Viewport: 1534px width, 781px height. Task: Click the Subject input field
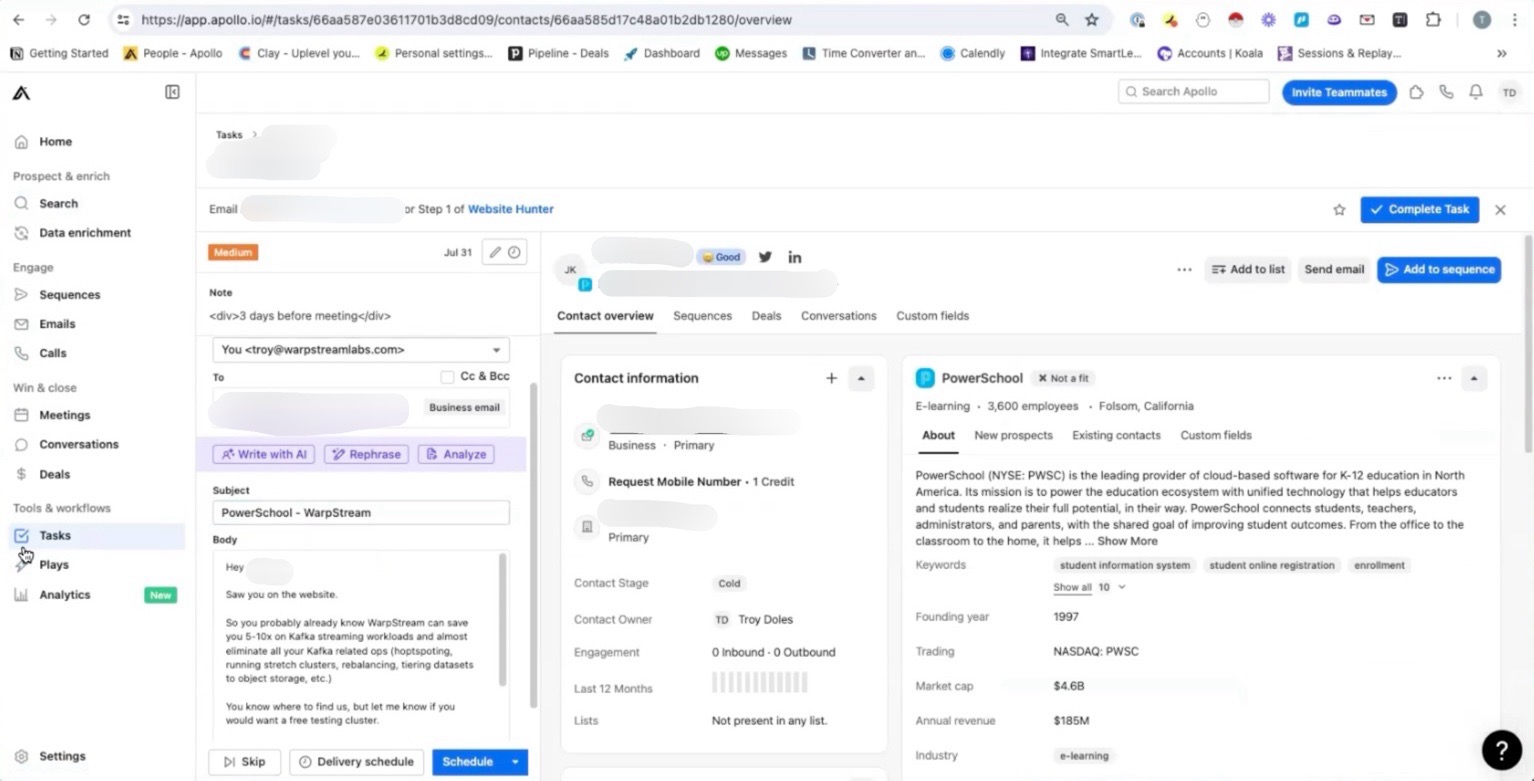361,513
